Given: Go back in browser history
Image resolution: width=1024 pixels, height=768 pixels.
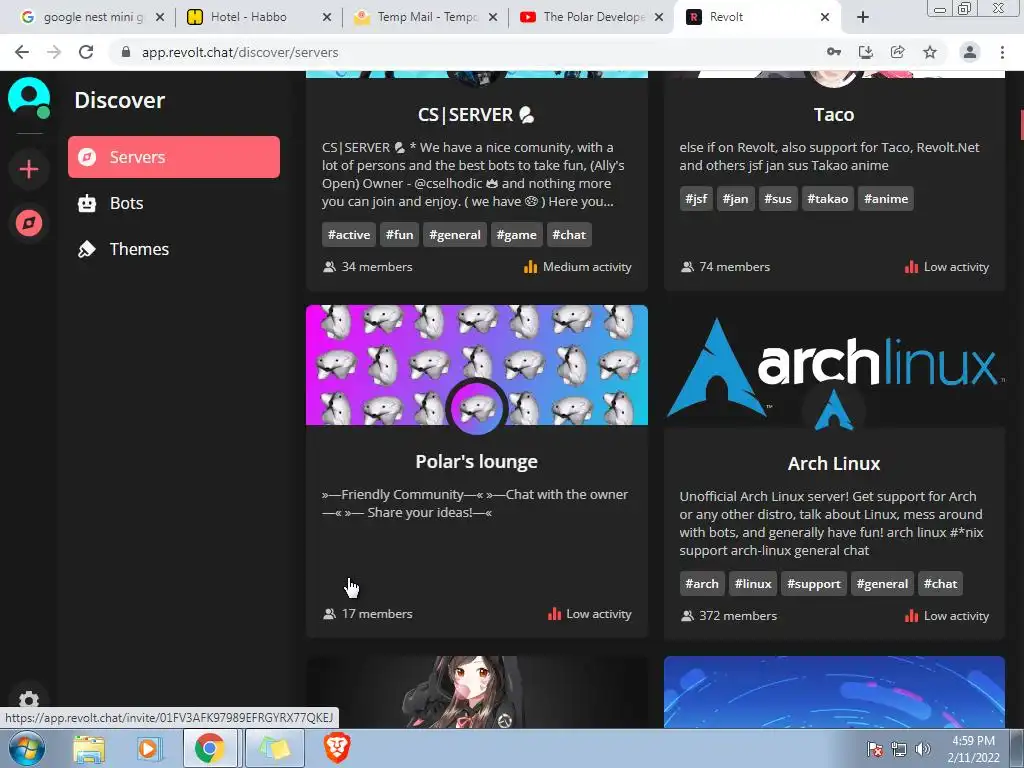Looking at the screenshot, I should [x=22, y=52].
